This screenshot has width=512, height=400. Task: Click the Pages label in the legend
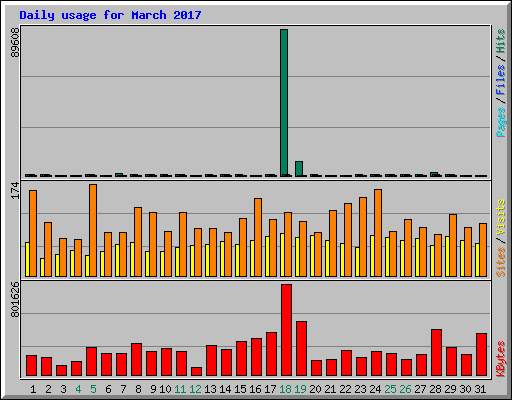(x=500, y=122)
